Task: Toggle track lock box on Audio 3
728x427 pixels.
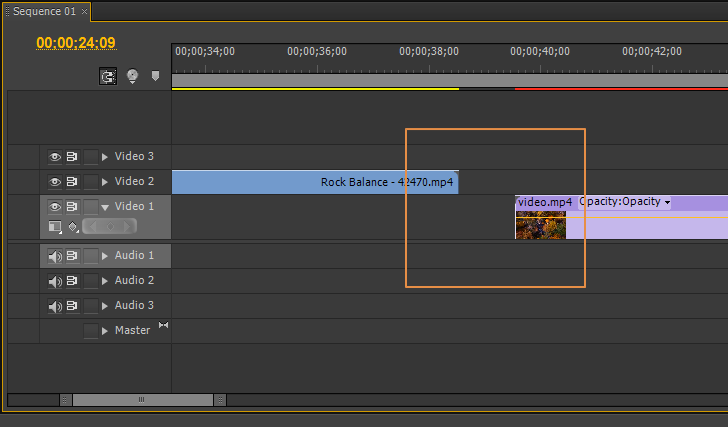Action: tap(91, 306)
